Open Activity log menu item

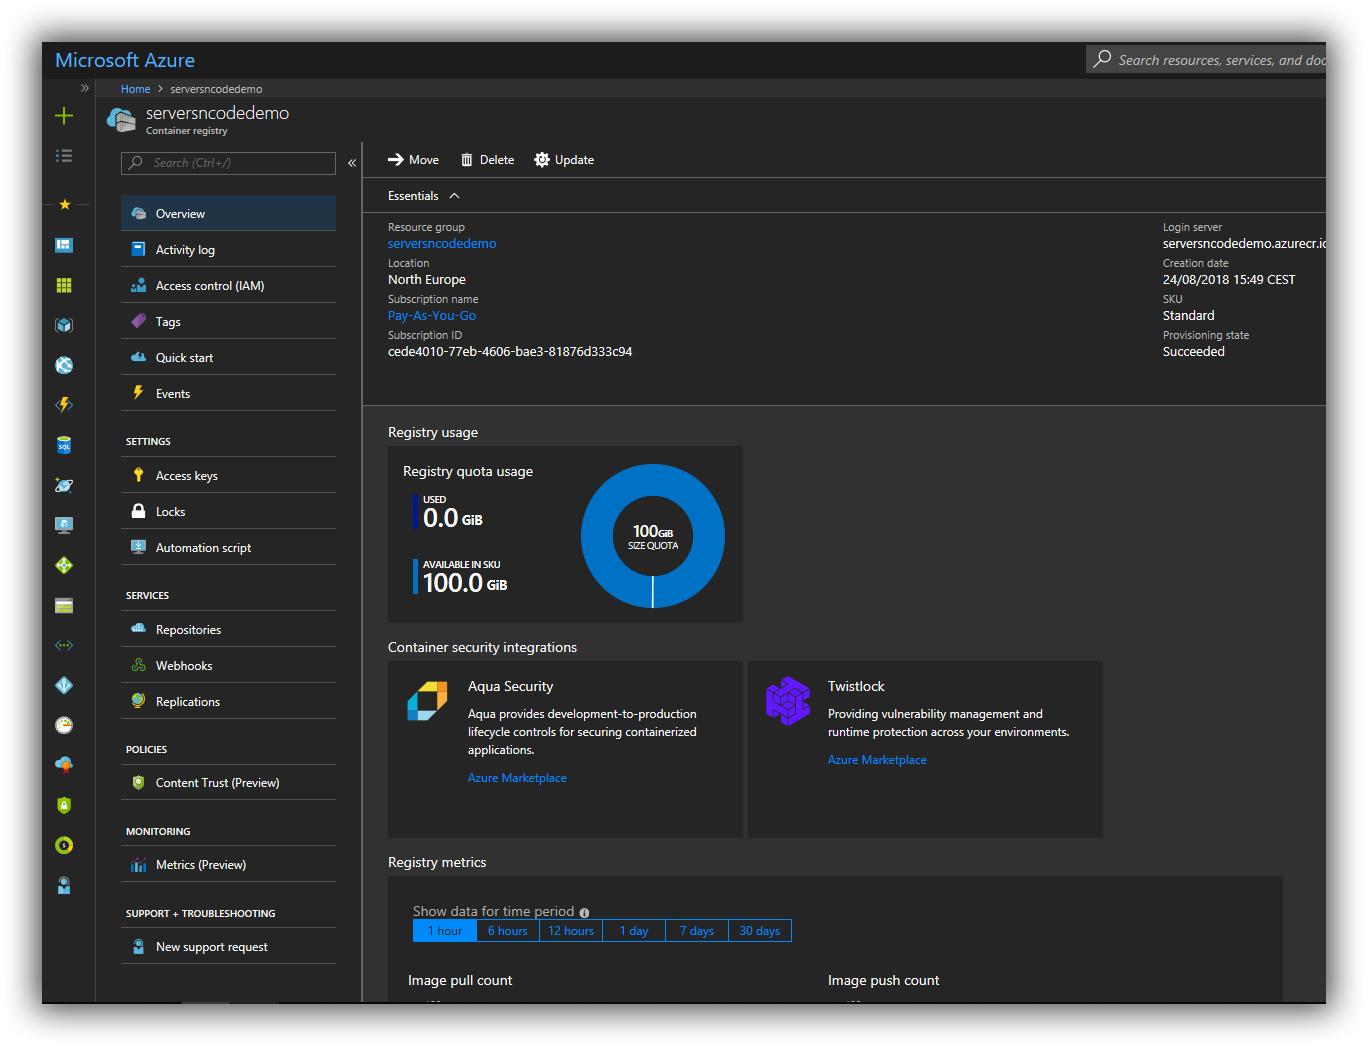pyautogui.click(x=228, y=249)
